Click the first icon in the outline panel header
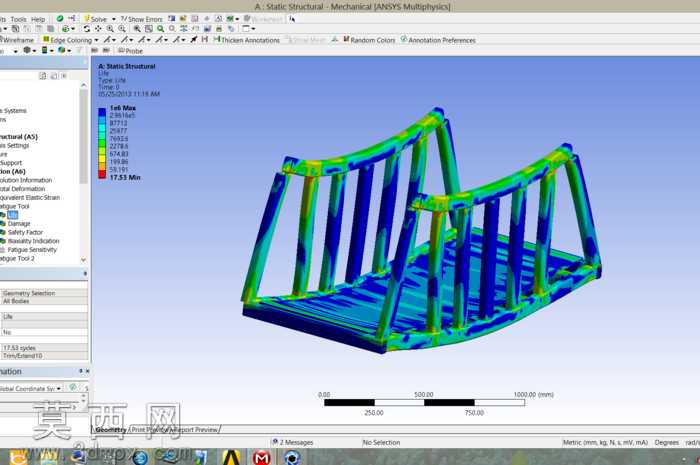Screen dimensions: 700x465 [x=42, y=76]
